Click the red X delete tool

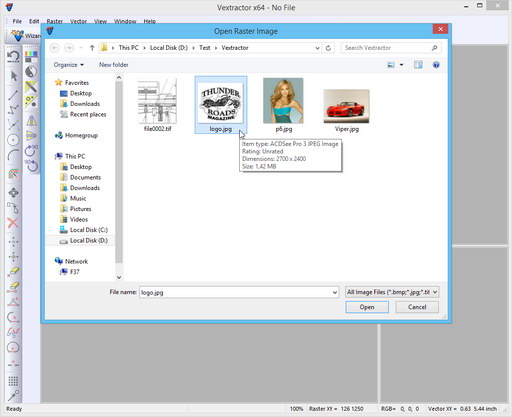[x=13, y=223]
